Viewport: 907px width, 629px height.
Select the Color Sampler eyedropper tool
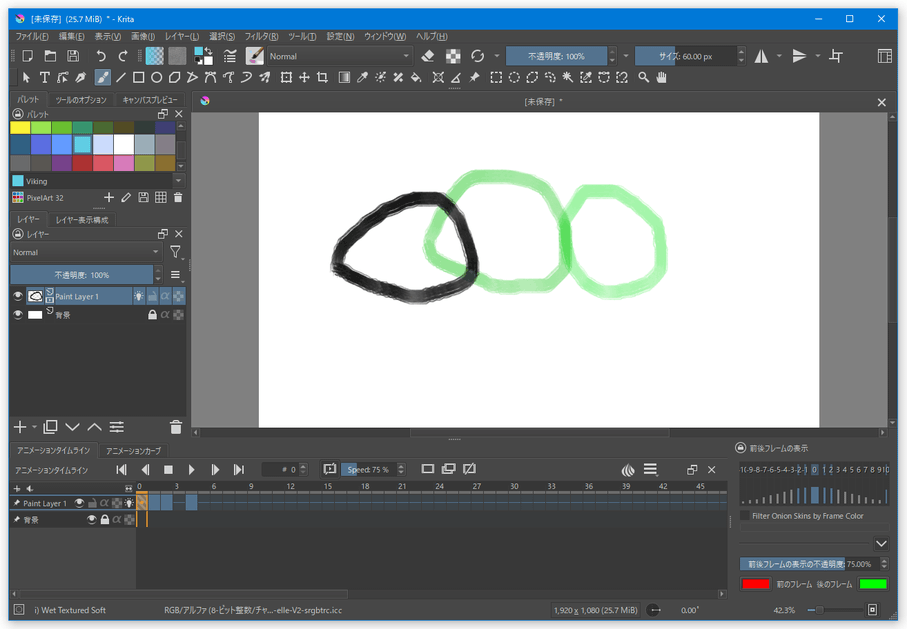tap(362, 77)
